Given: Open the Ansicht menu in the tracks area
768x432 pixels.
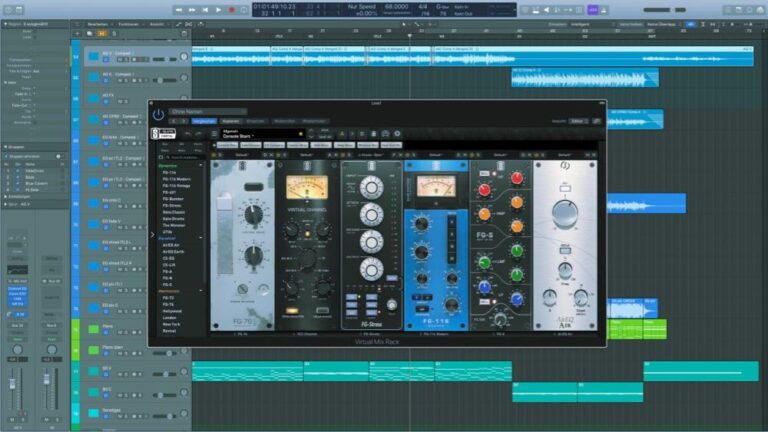Looking at the screenshot, I should pyautogui.click(x=157, y=24).
